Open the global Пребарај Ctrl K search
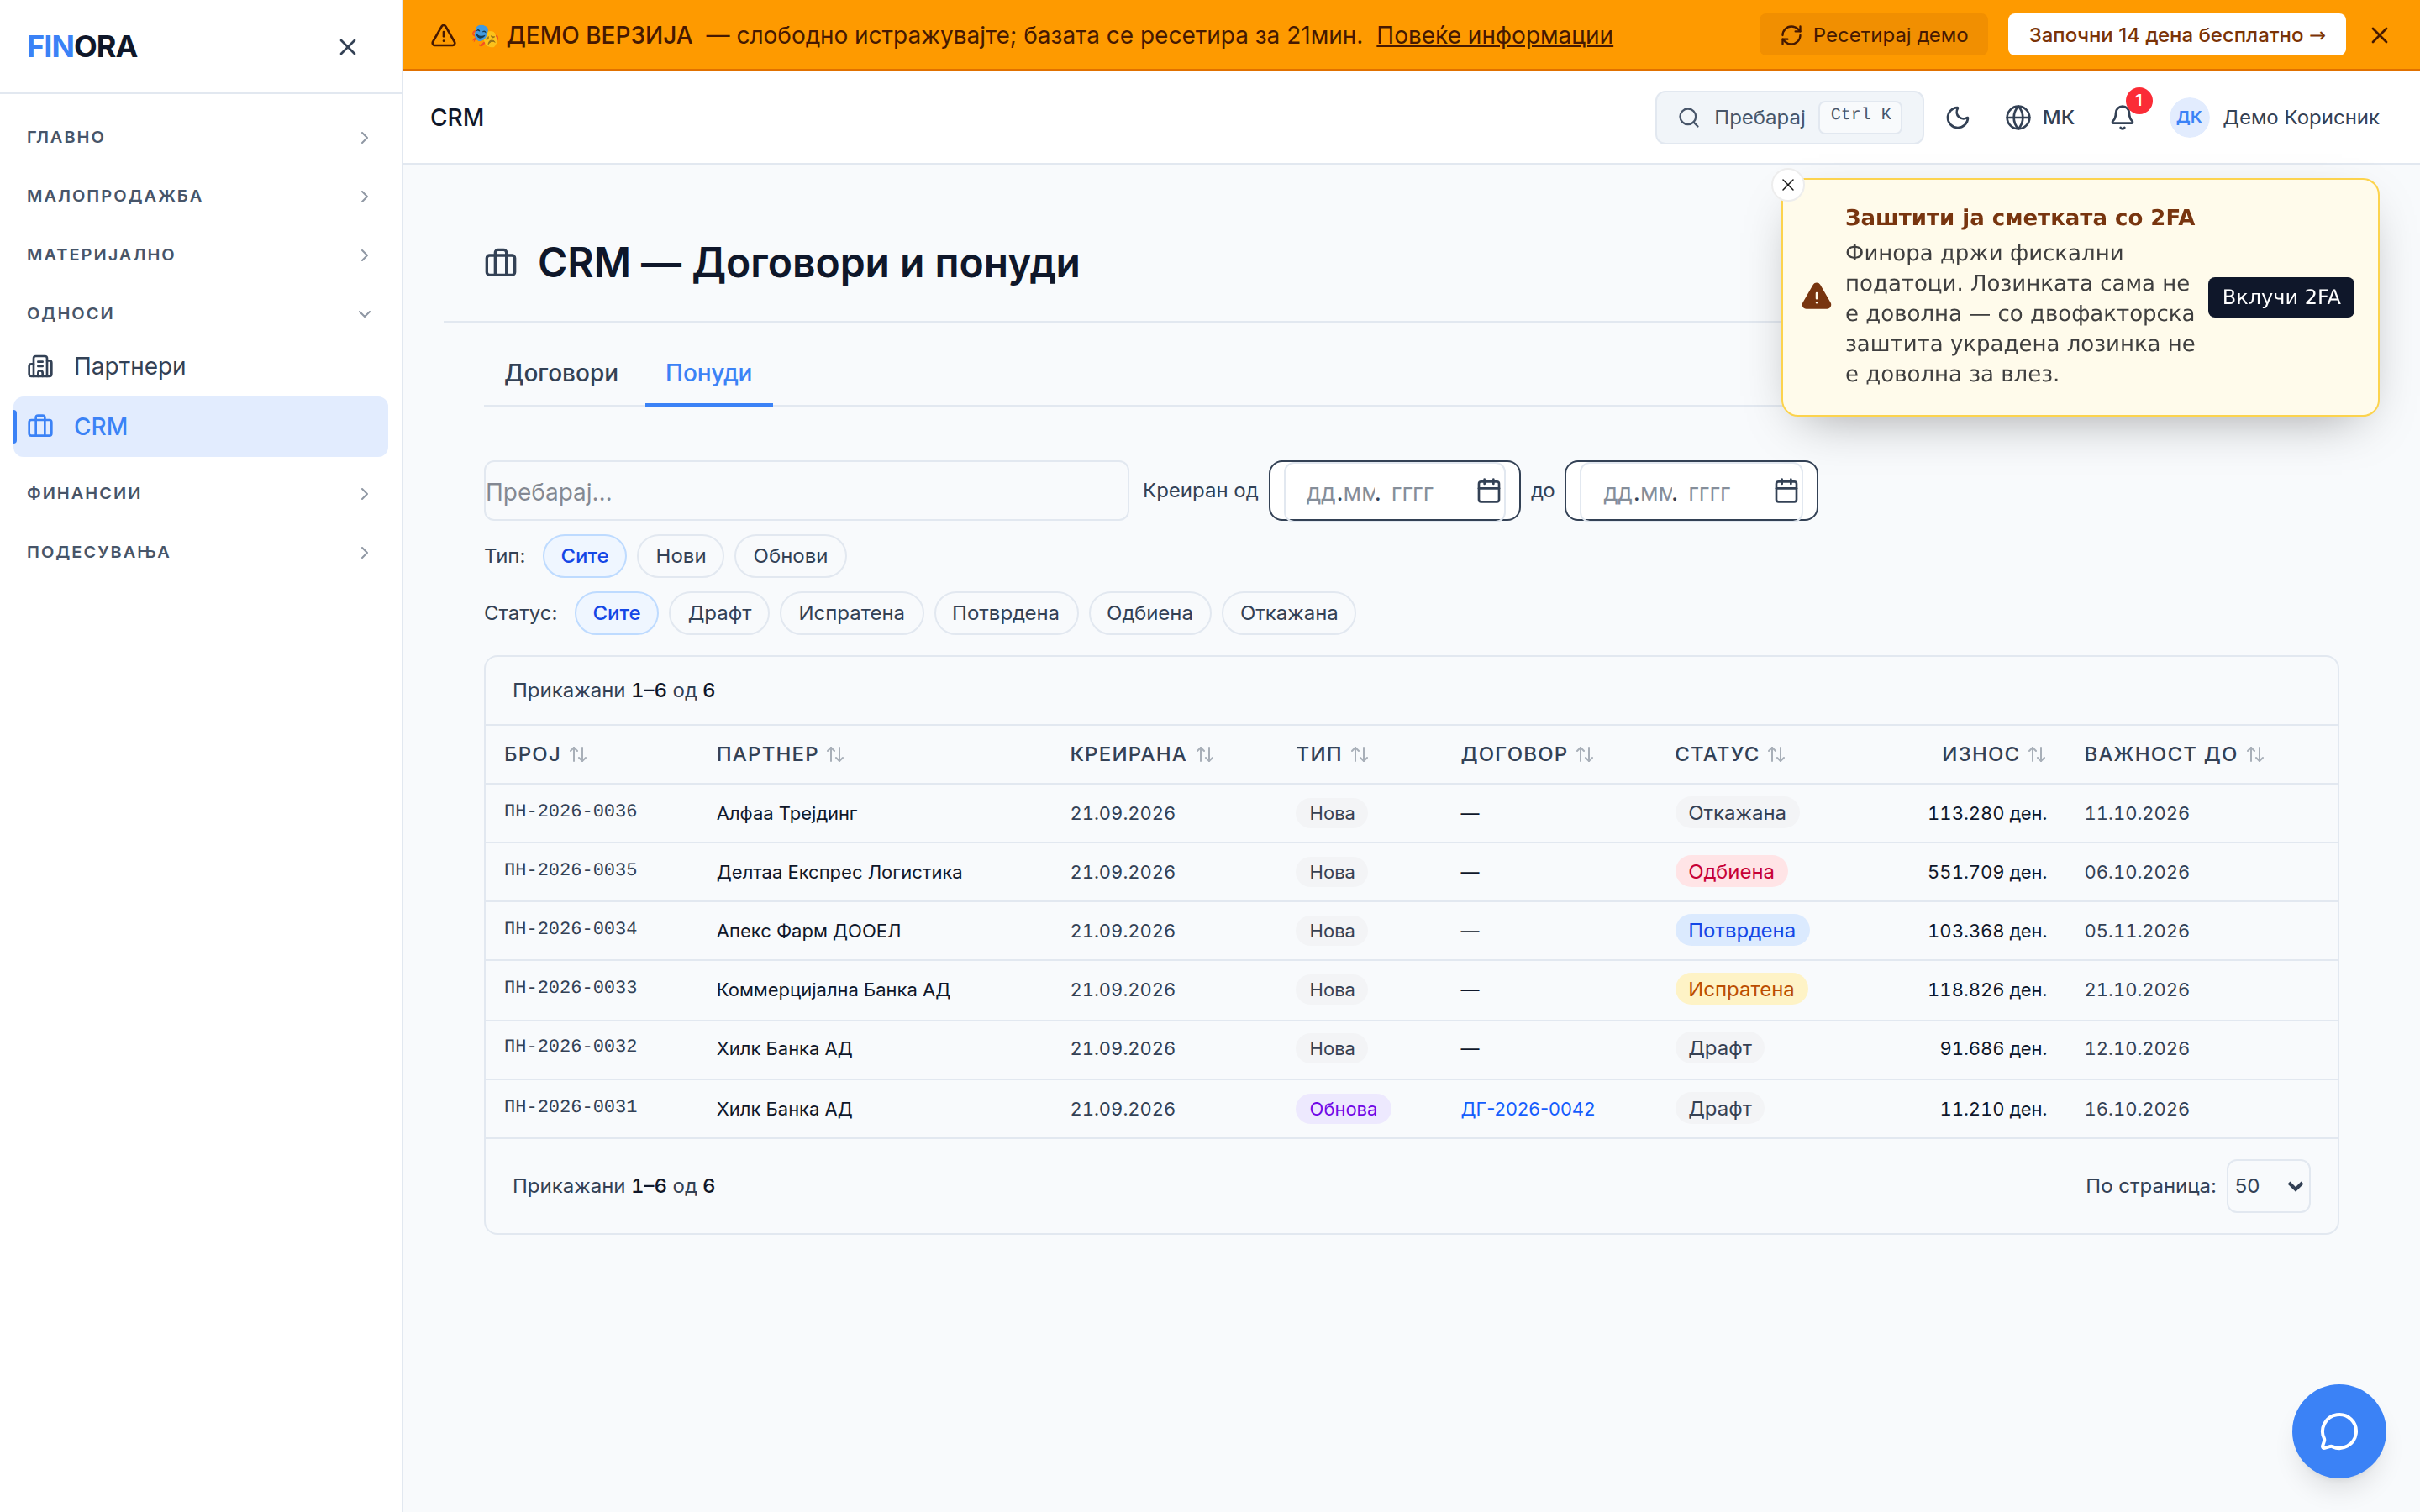2420x1512 pixels. 1789,118
